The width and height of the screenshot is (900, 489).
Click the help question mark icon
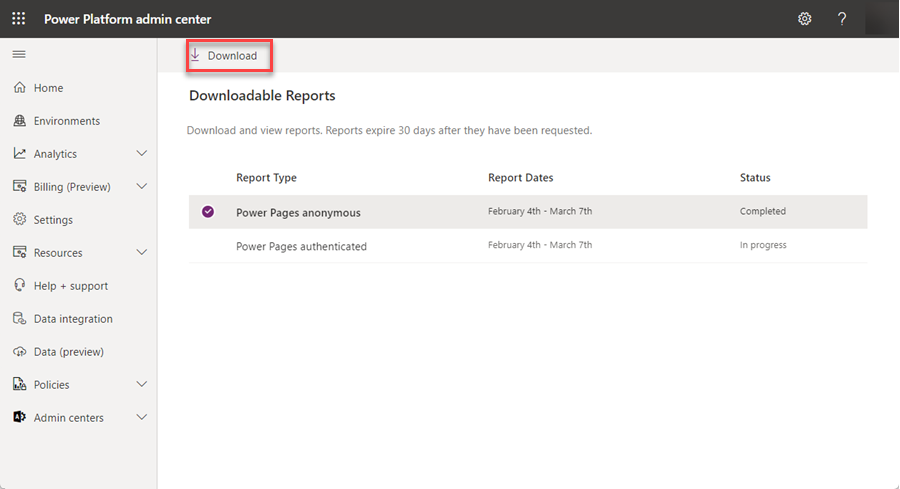point(843,19)
